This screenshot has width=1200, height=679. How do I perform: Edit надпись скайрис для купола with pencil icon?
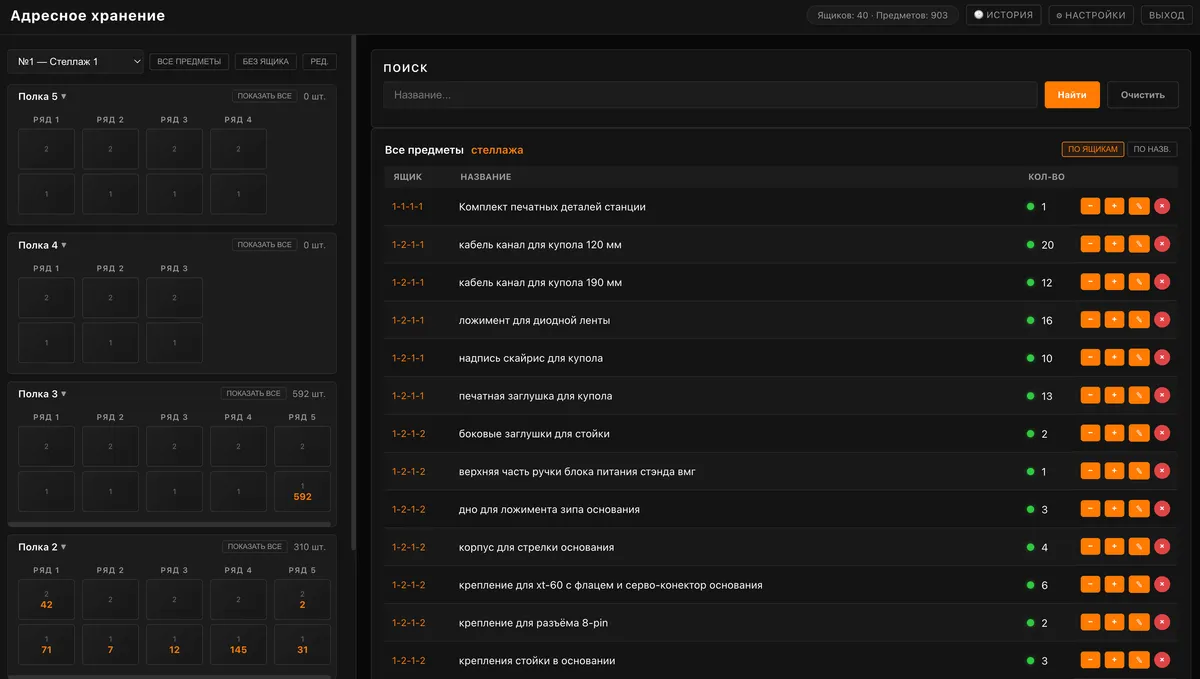1139,358
